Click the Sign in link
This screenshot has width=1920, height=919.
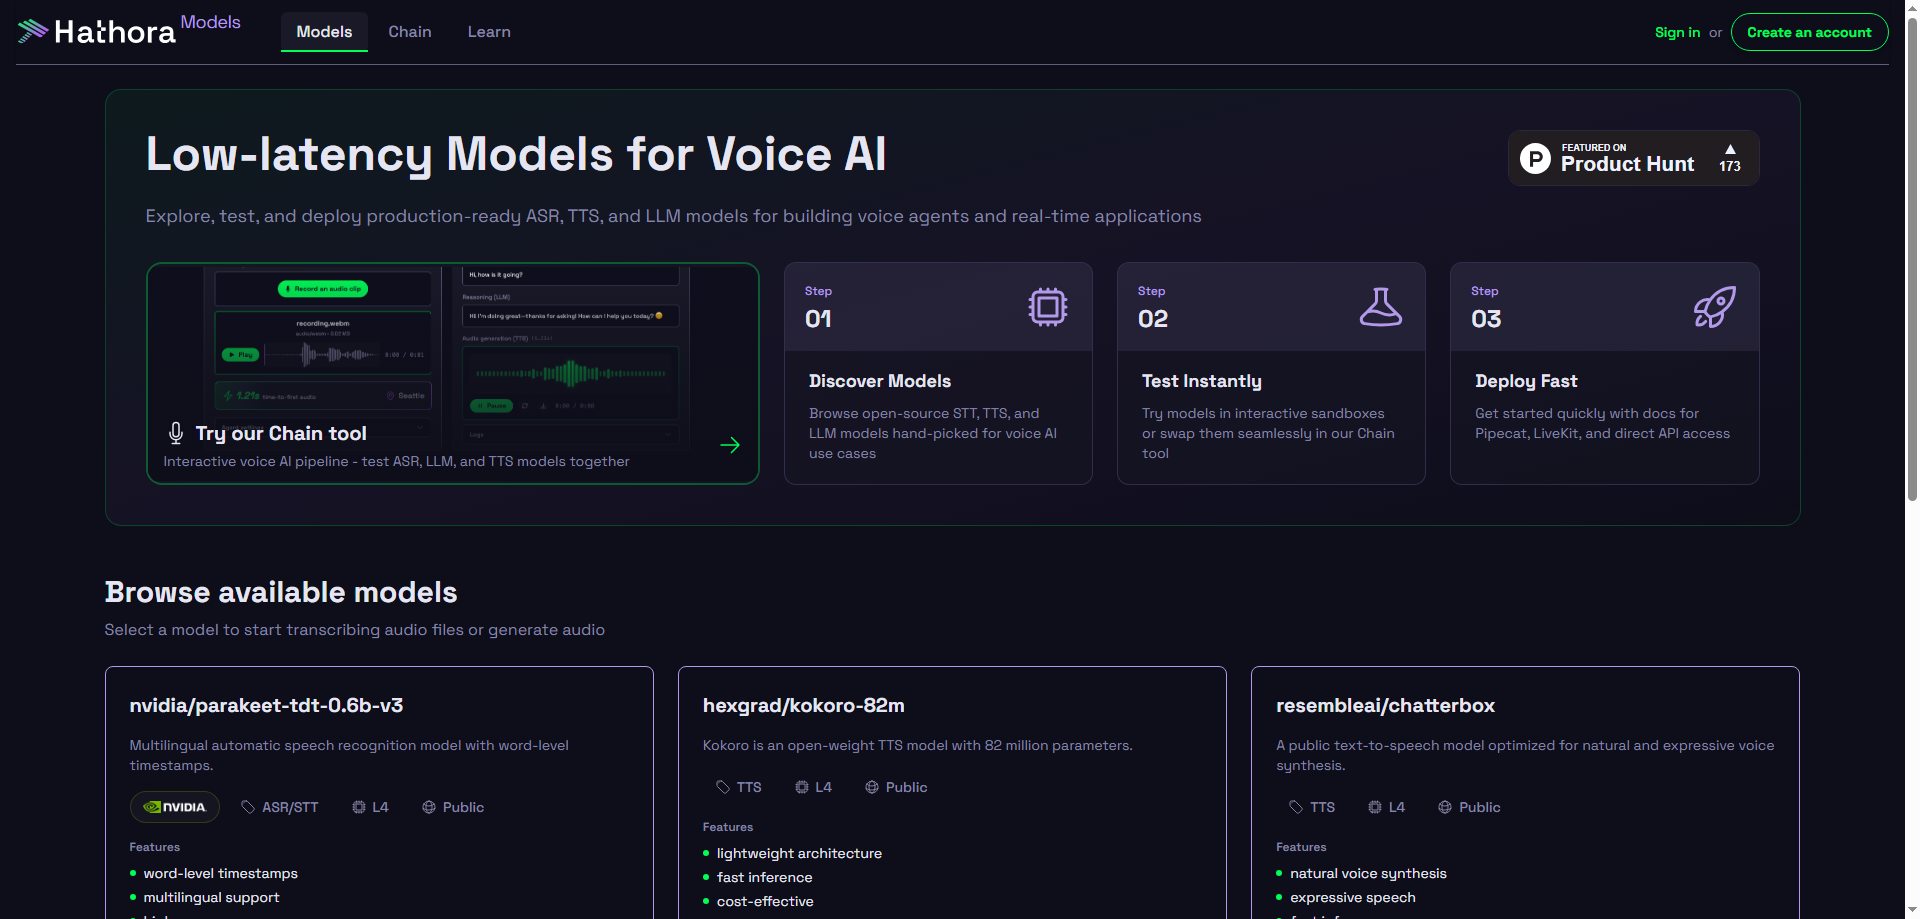click(x=1676, y=31)
